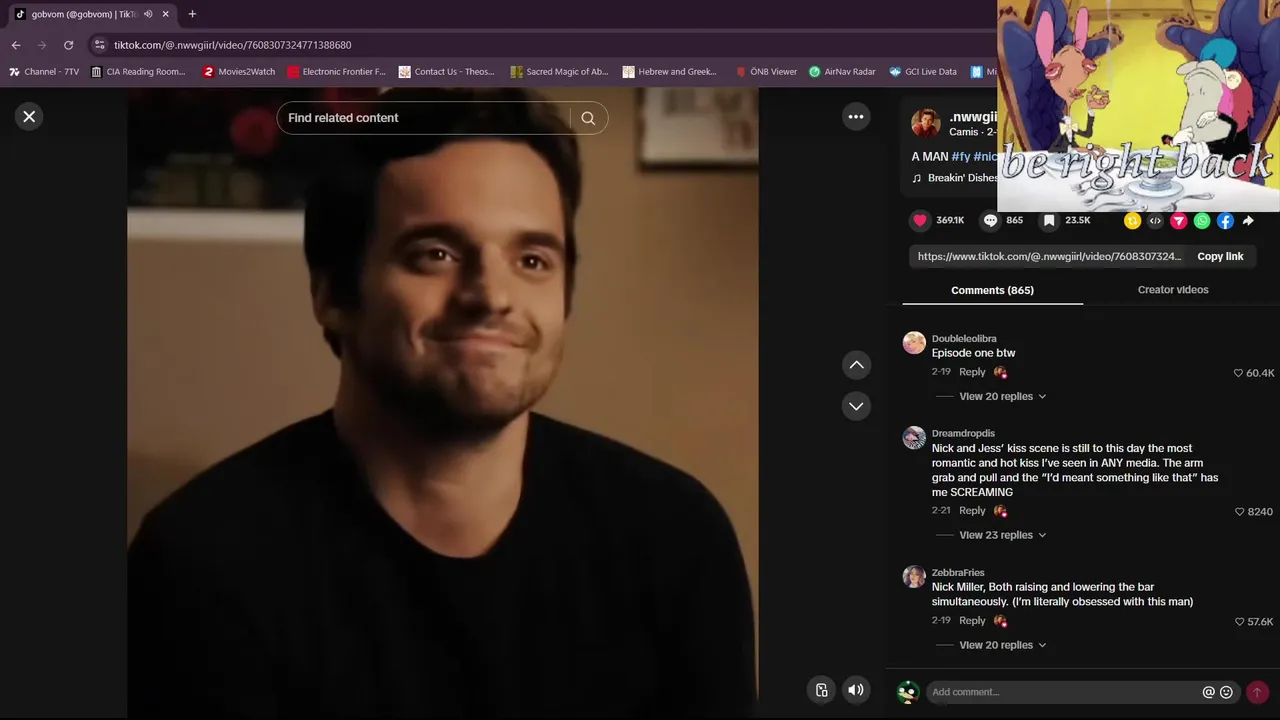Open the Contact Us - Theos... bookmark
Image resolution: width=1280 pixels, height=720 pixels.
point(447,72)
